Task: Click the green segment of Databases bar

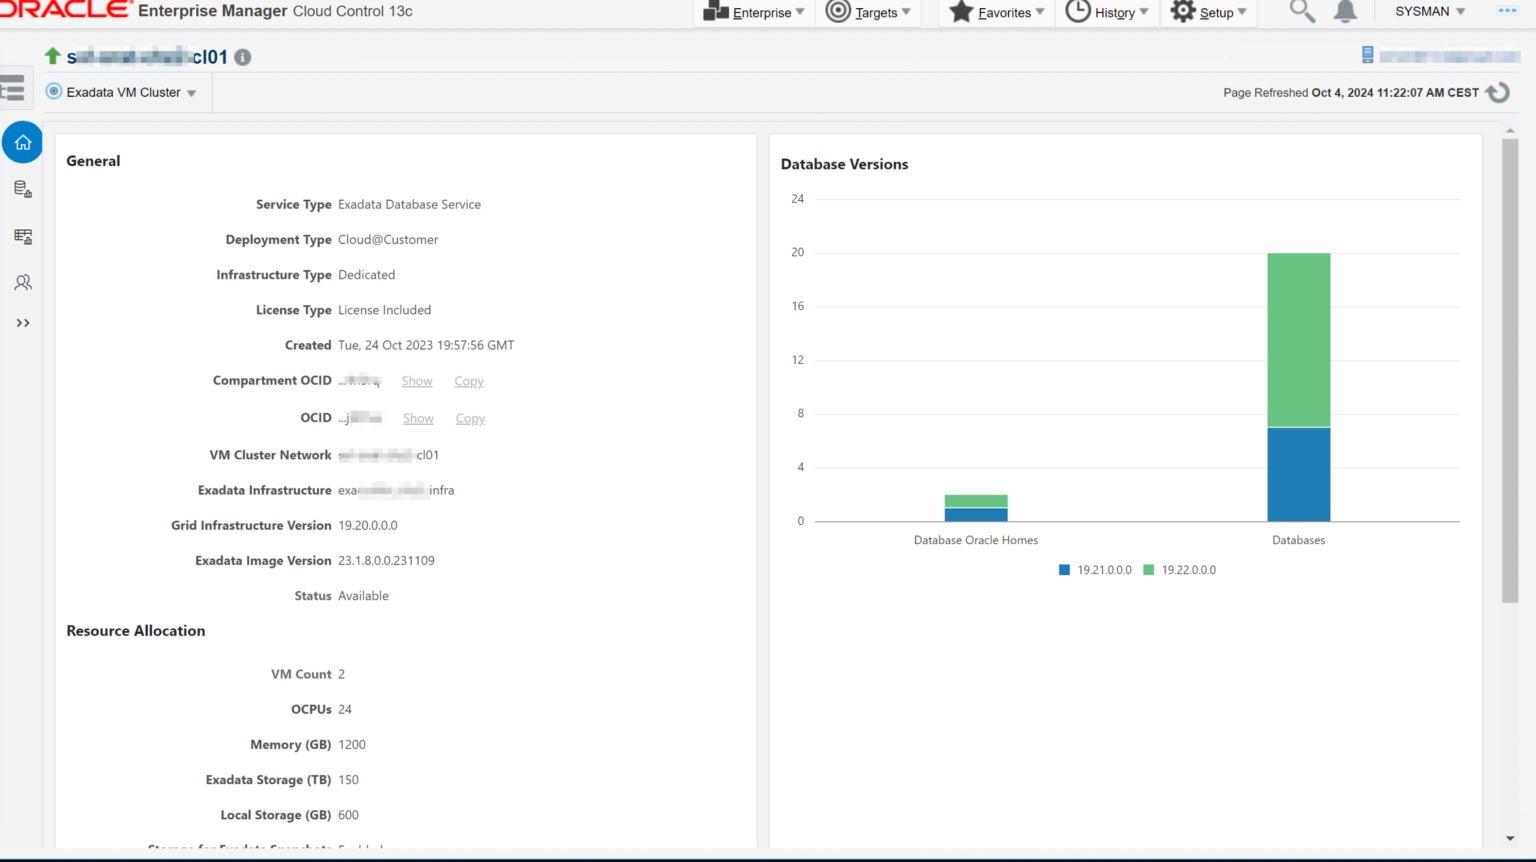Action: (x=1298, y=340)
